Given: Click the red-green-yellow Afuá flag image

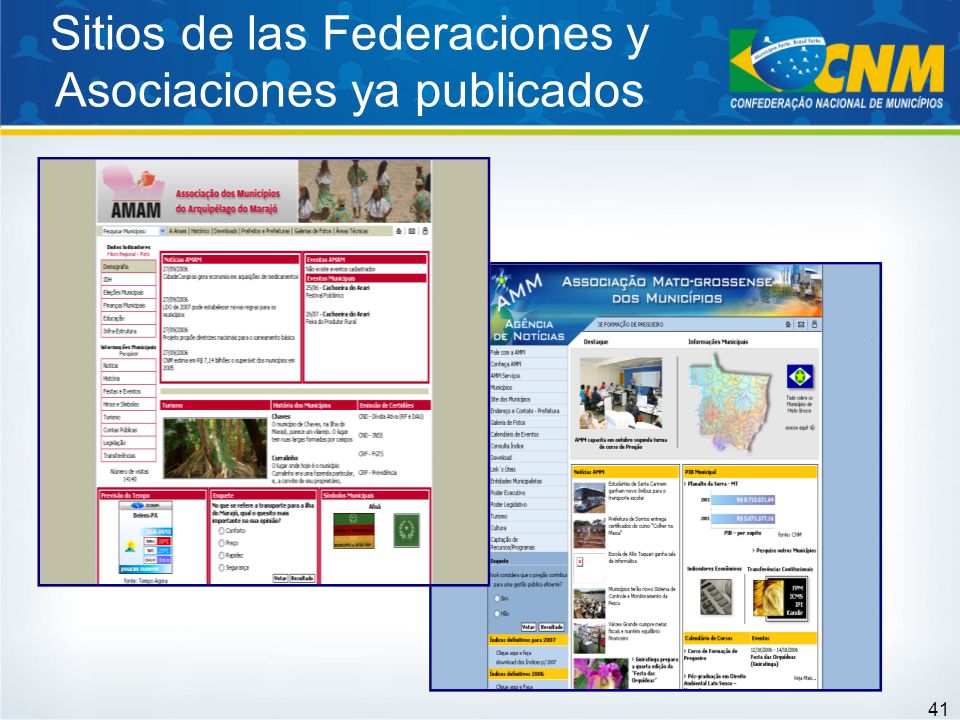Looking at the screenshot, I should point(353,530).
